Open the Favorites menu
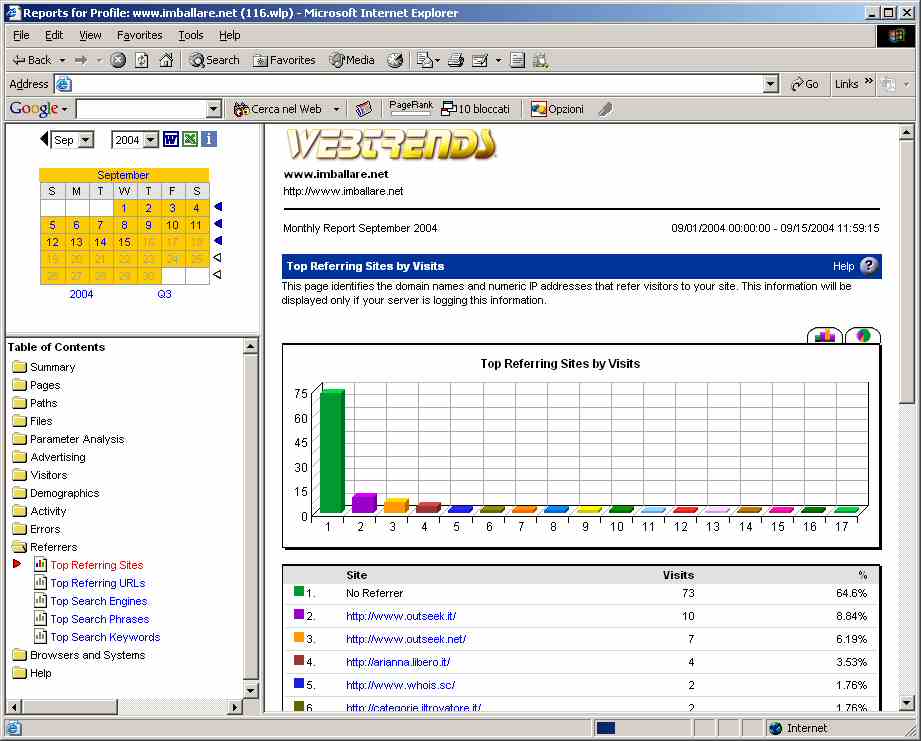Image resolution: width=921 pixels, height=741 pixels. (140, 35)
